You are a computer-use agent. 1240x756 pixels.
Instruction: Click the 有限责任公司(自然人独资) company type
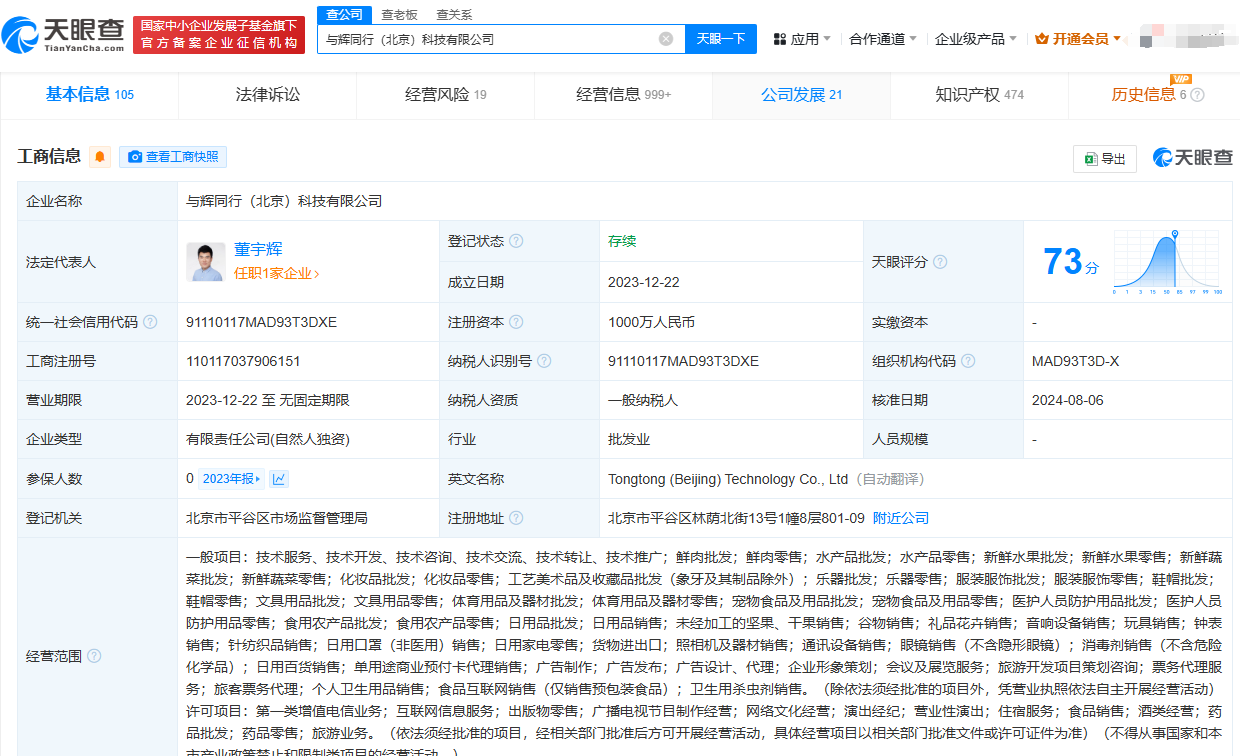pyautogui.click(x=268, y=439)
